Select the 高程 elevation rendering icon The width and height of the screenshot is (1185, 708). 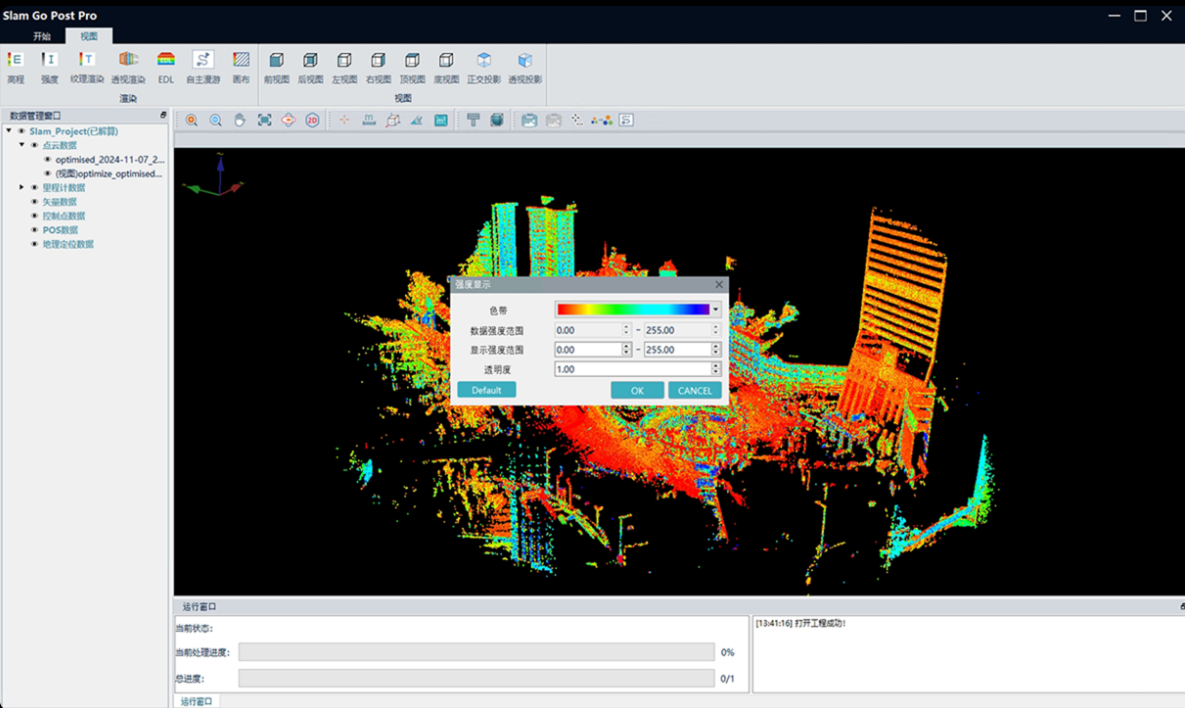coord(15,62)
